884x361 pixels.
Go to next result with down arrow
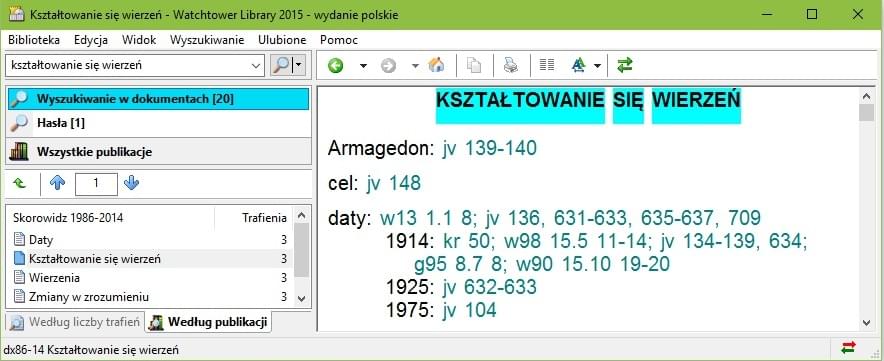point(131,183)
